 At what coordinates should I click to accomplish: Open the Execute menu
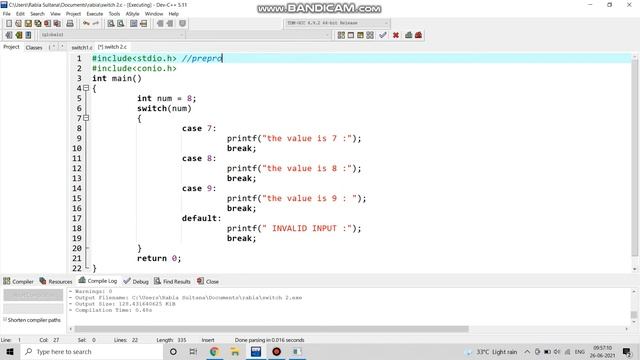tap(95, 13)
